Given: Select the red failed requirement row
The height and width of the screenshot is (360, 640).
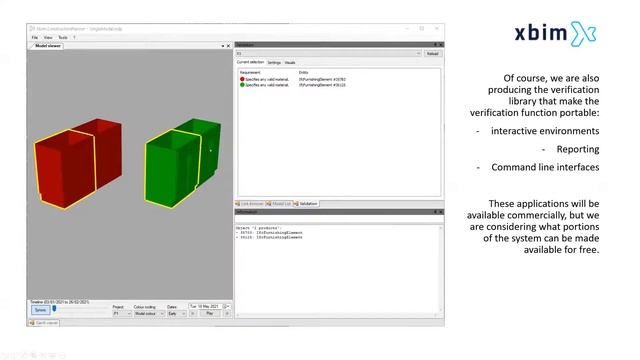Looking at the screenshot, I should pos(293,79).
